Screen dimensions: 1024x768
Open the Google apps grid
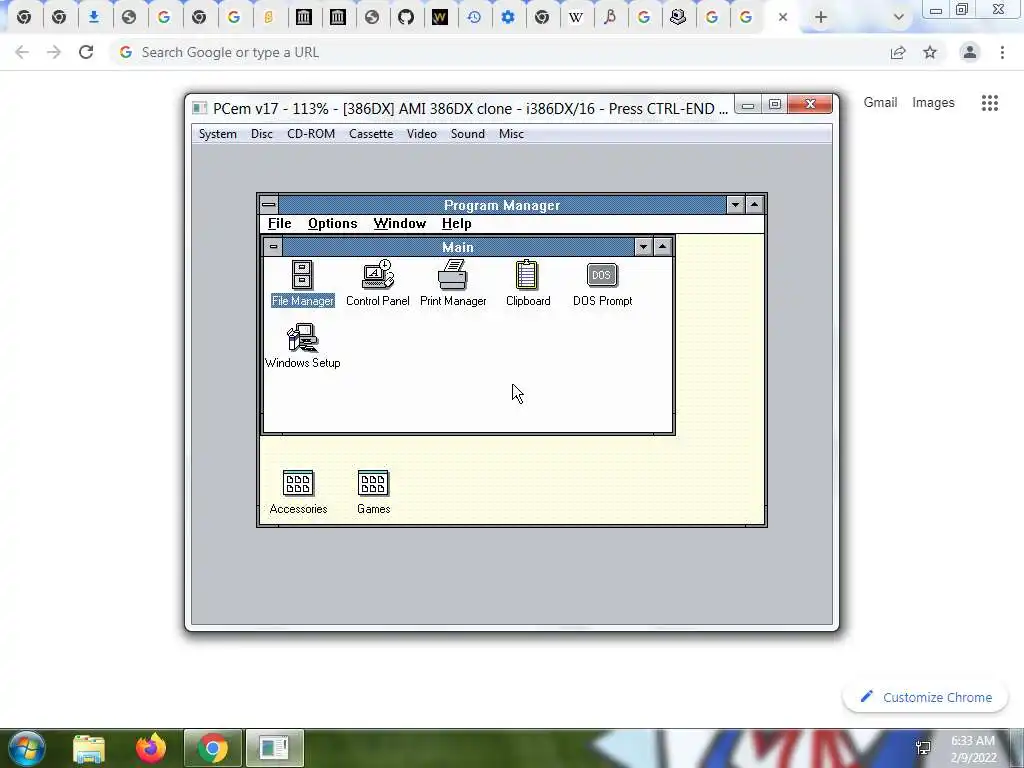990,103
